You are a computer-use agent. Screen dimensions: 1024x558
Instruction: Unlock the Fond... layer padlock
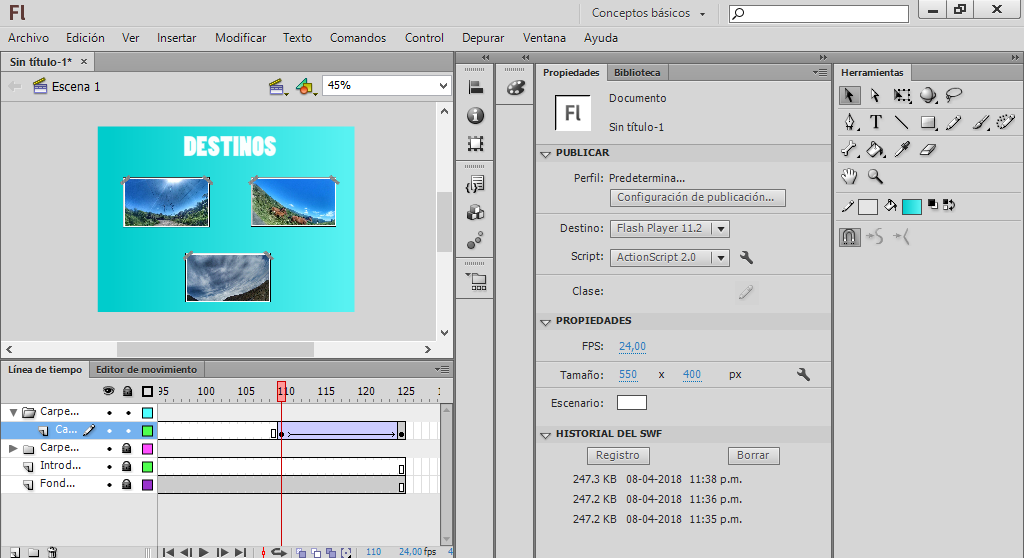point(127,484)
